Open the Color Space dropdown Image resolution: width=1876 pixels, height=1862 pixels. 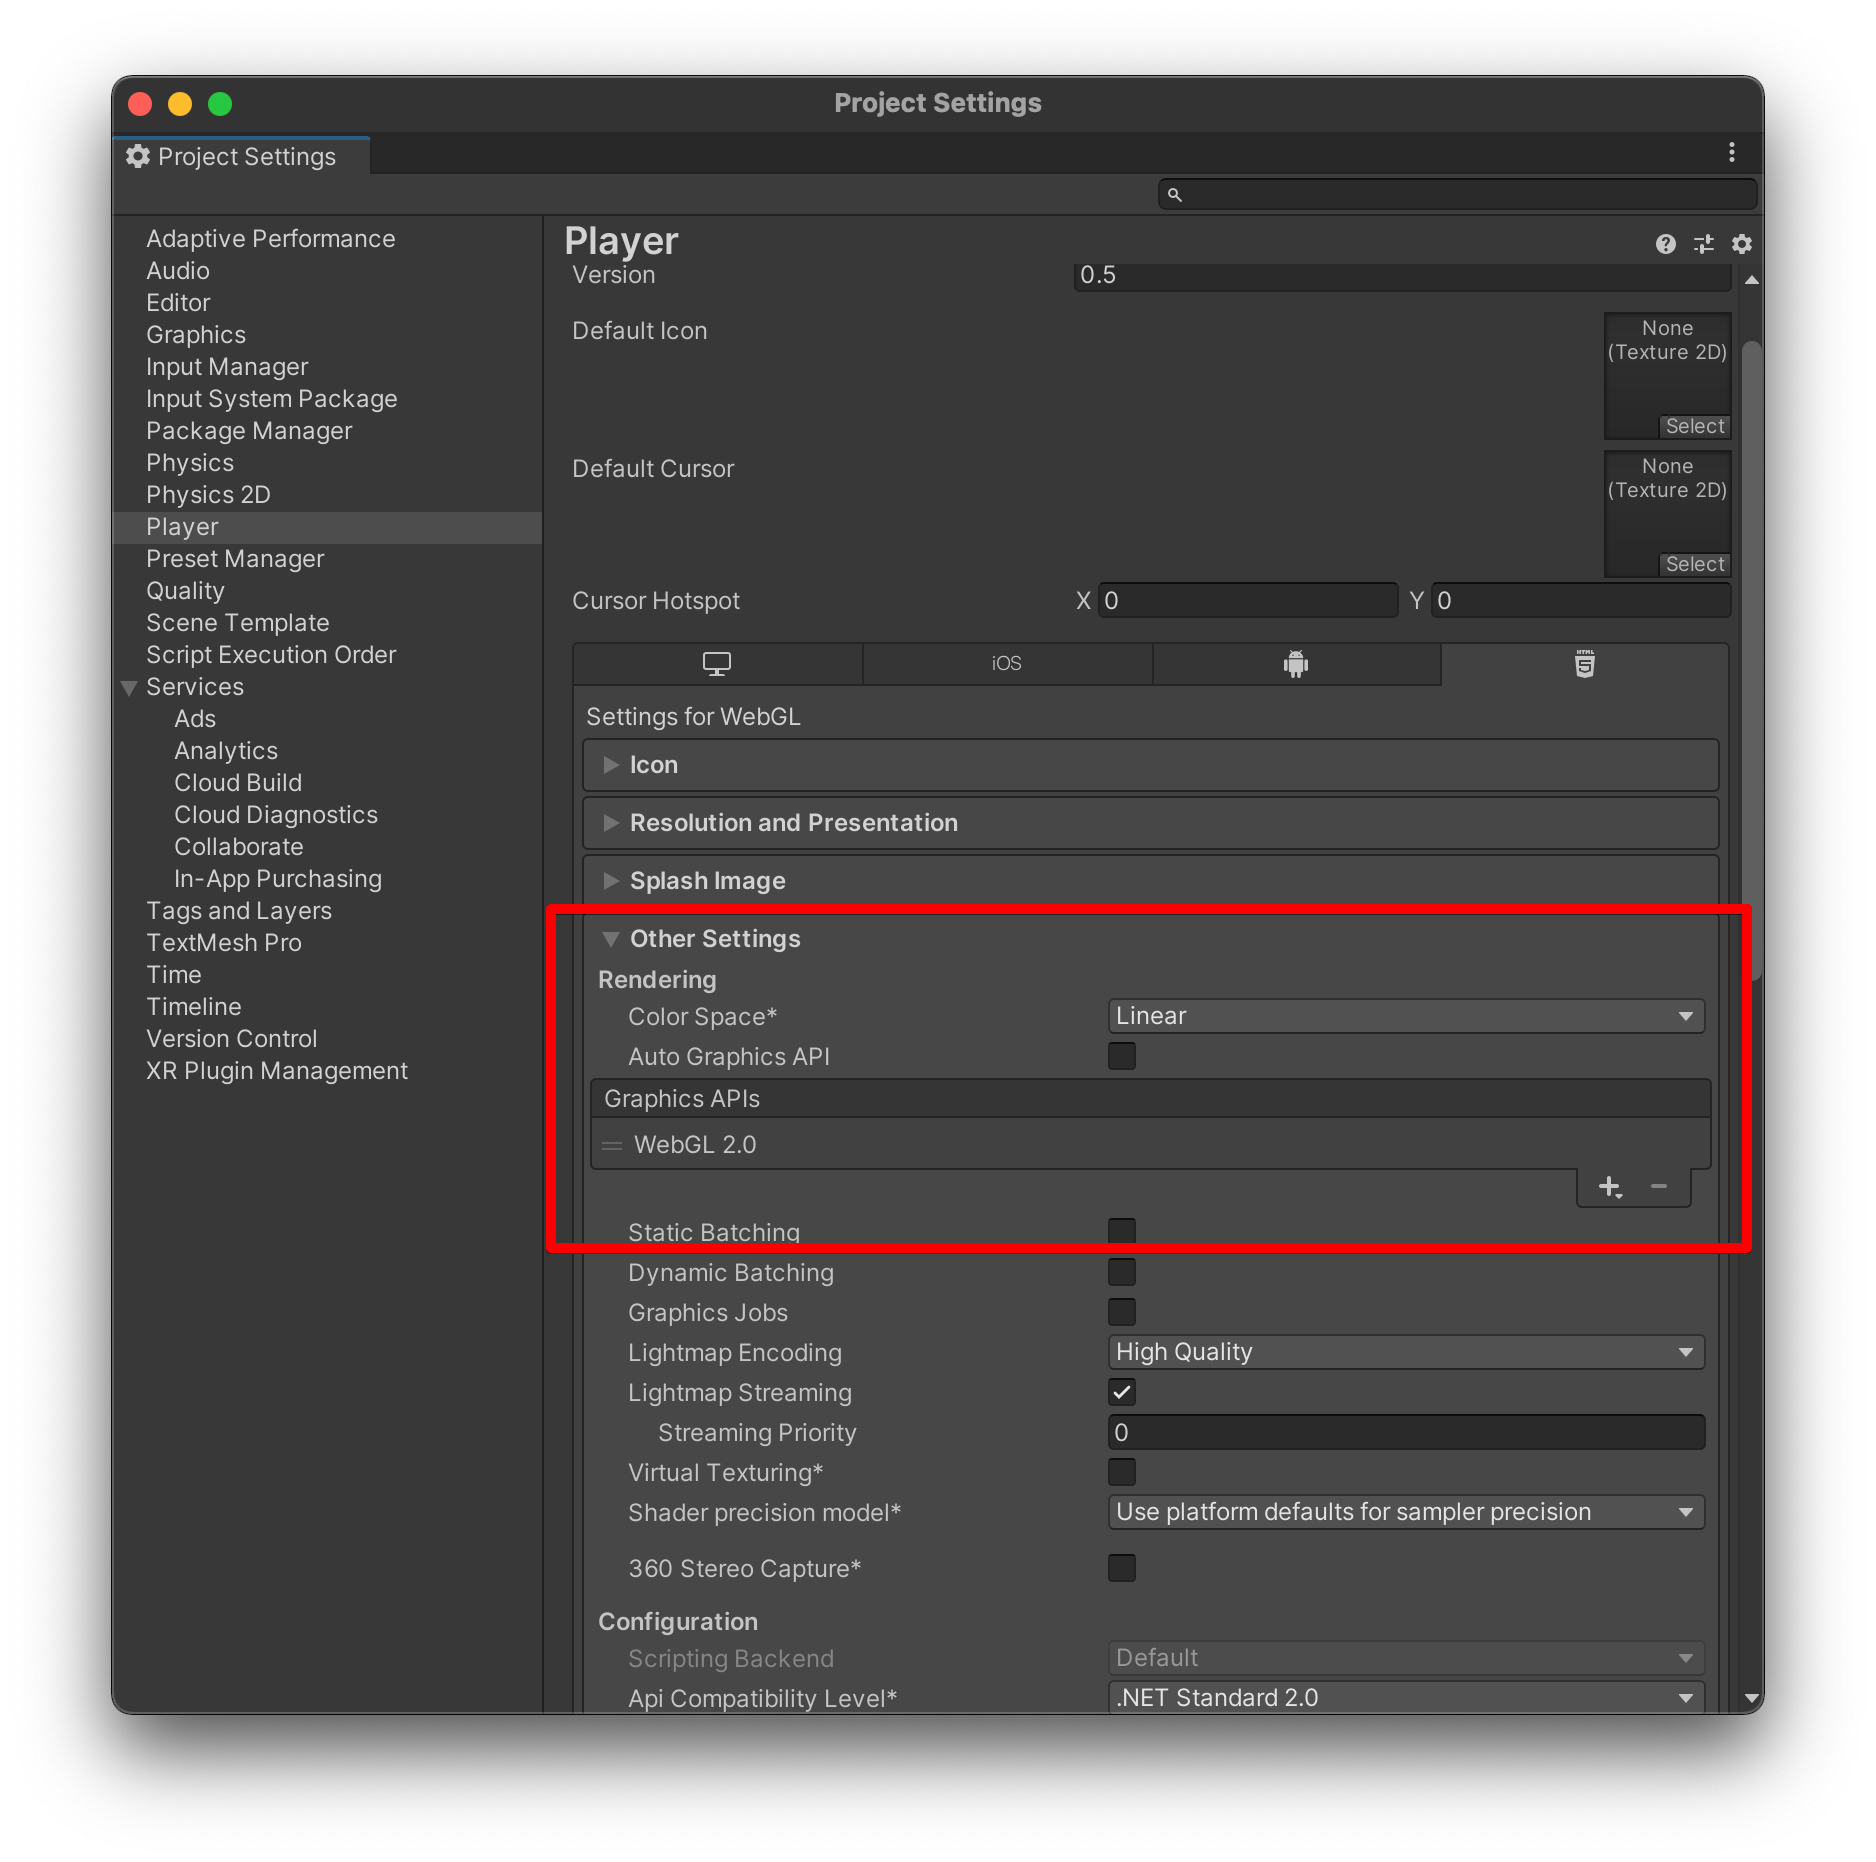[1406, 1016]
